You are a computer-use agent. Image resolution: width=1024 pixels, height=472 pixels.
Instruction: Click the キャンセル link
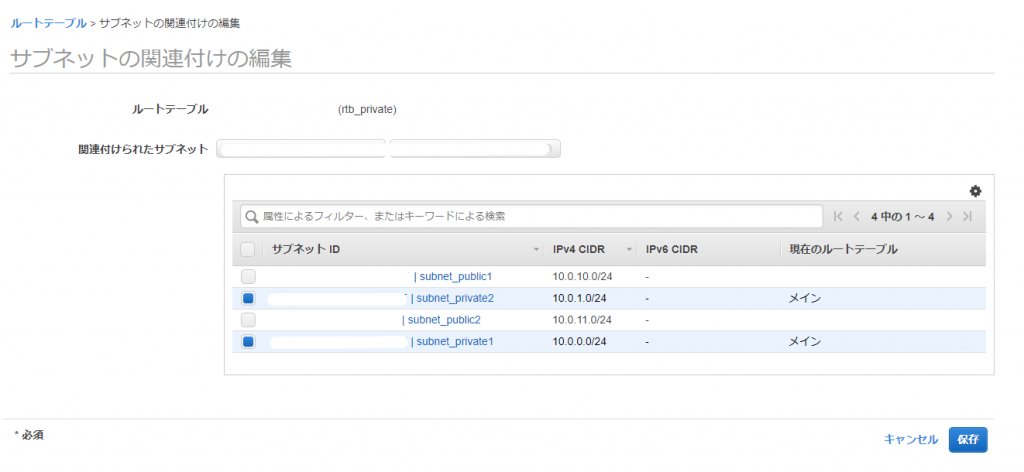911,439
